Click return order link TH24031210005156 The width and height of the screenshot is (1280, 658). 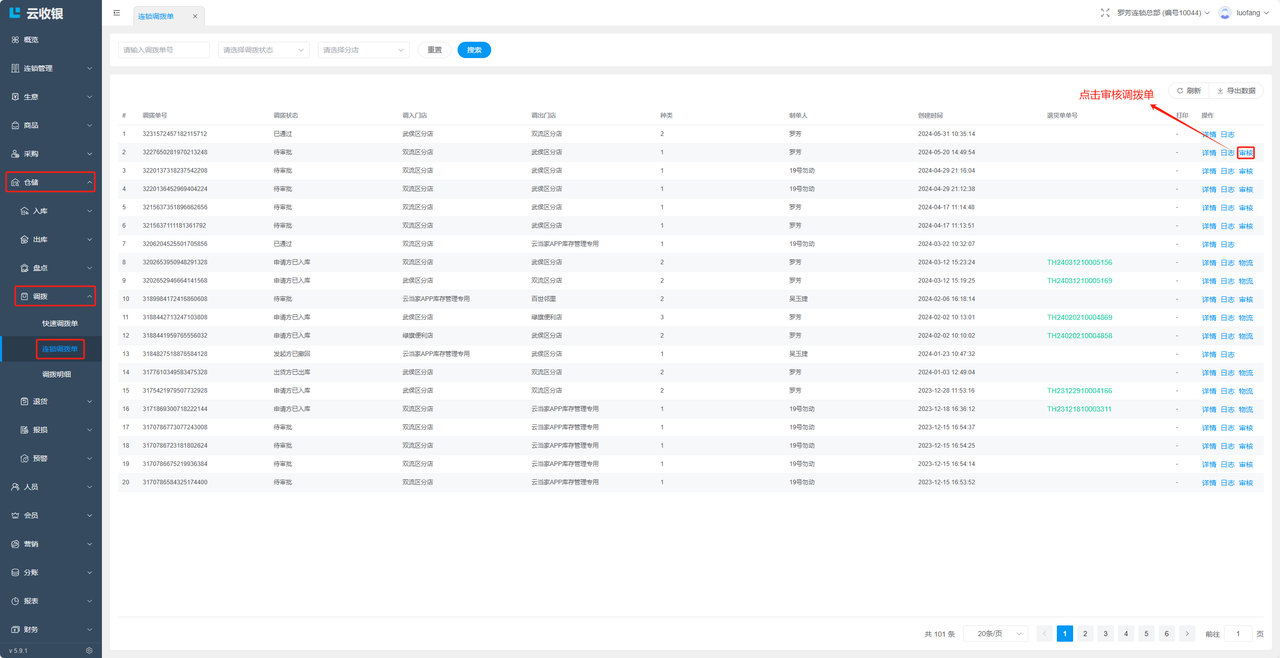pyautogui.click(x=1079, y=263)
